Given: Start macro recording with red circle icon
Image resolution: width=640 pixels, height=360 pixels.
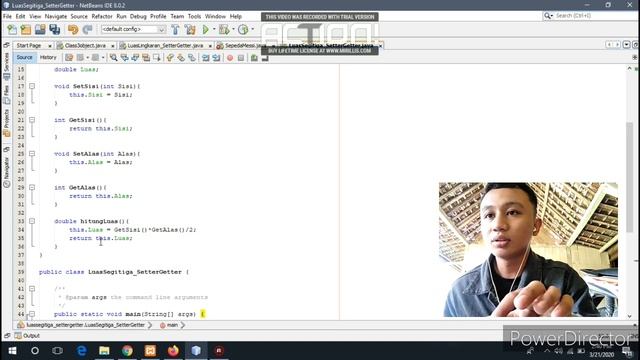Looking at the screenshot, I should coord(230,58).
